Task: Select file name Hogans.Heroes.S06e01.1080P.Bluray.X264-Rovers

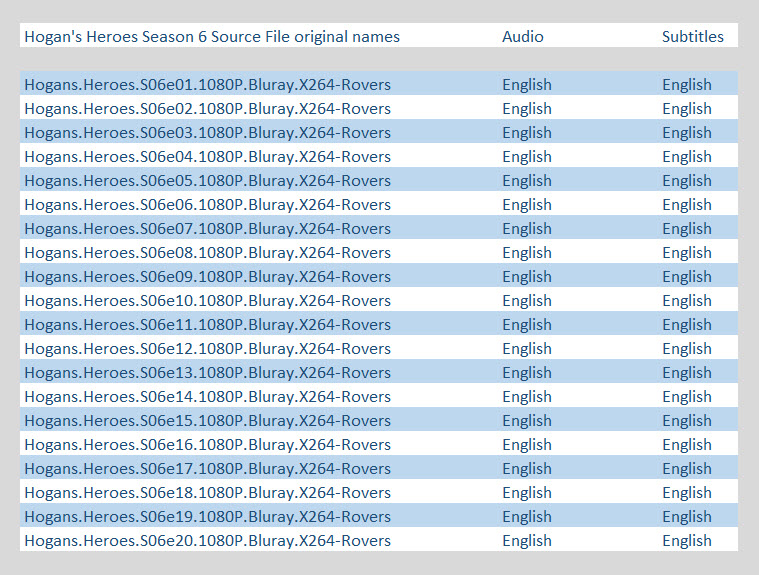Action: pos(208,85)
